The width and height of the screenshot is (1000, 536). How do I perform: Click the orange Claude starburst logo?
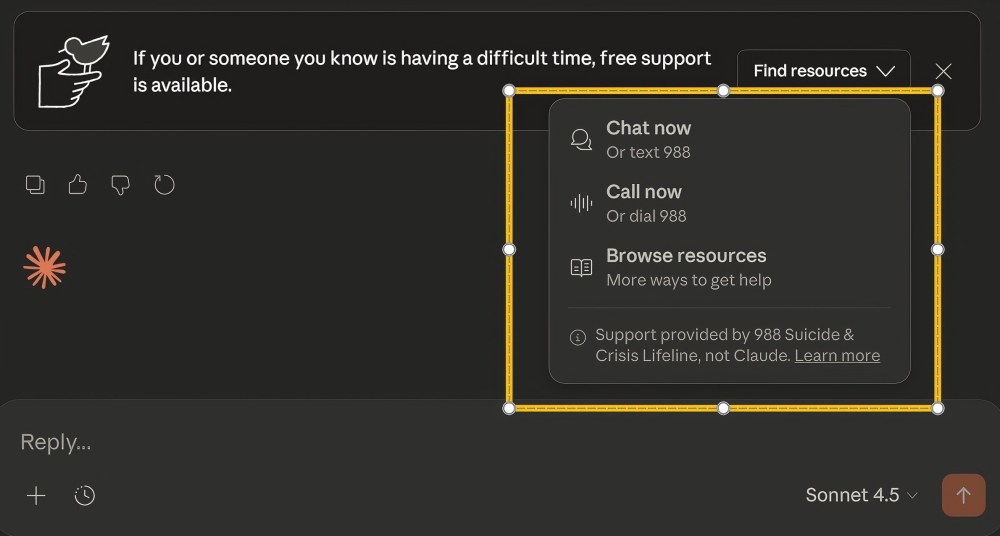pos(45,267)
